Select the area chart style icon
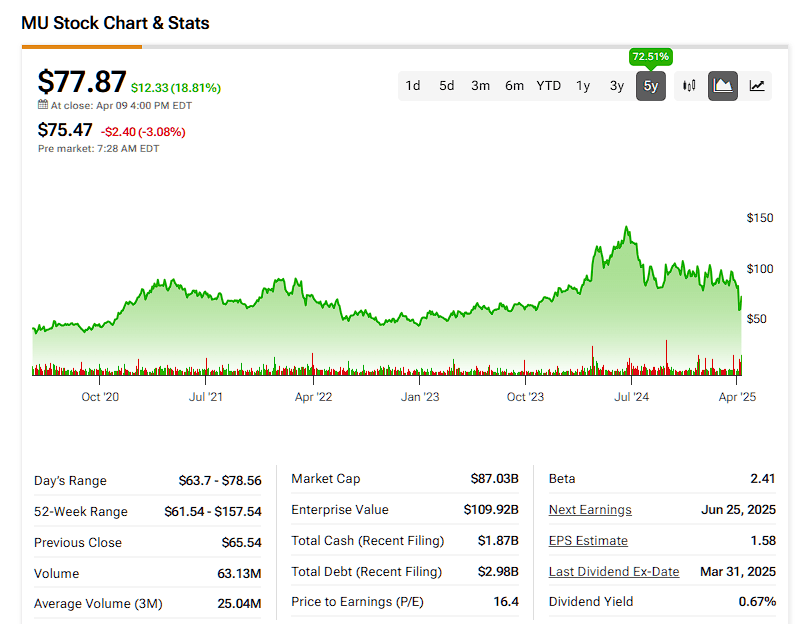This screenshot has height=624, width=800. point(722,86)
